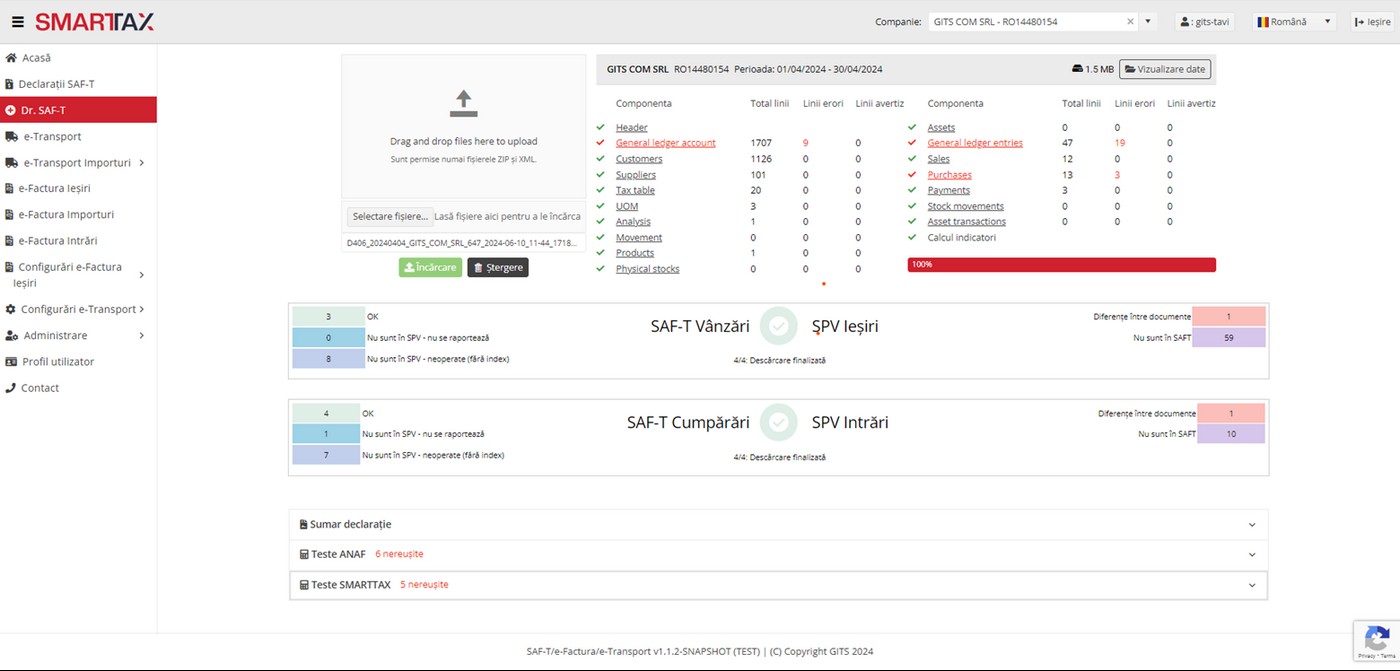Click the reCAPTCHA badge
The width and height of the screenshot is (1400, 671).
pyautogui.click(x=1376, y=641)
